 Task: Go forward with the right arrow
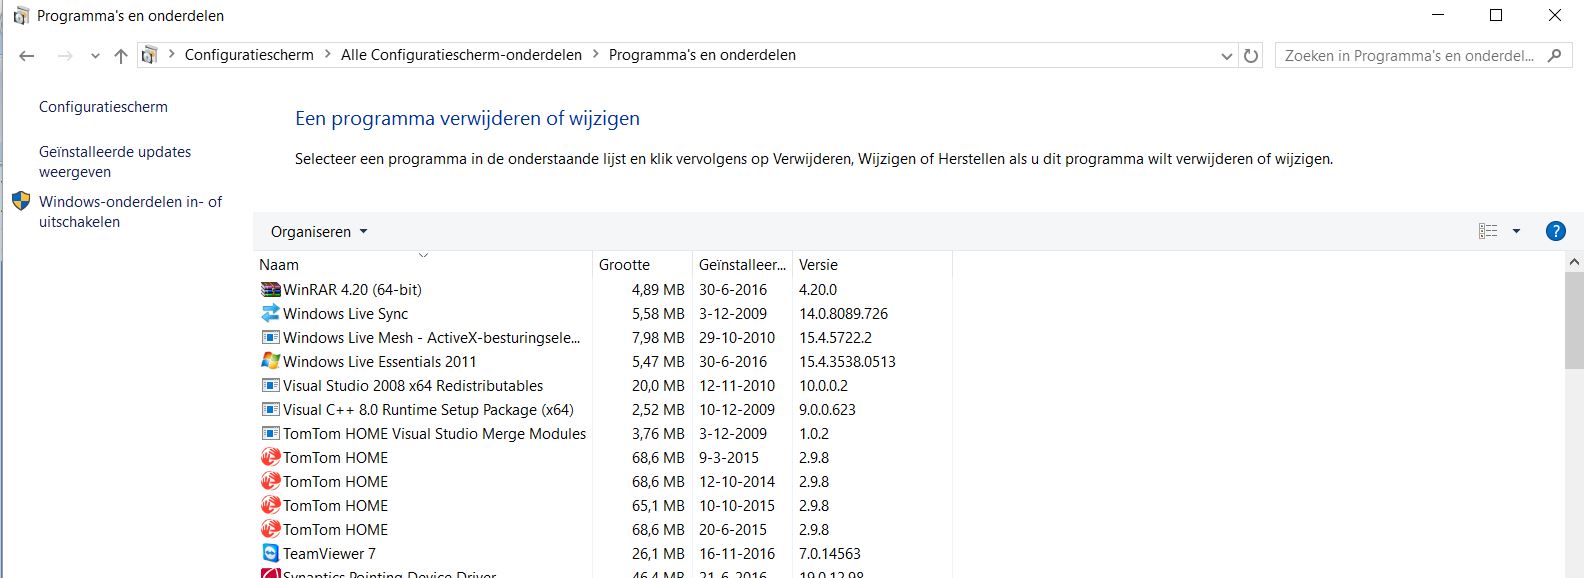[65, 56]
